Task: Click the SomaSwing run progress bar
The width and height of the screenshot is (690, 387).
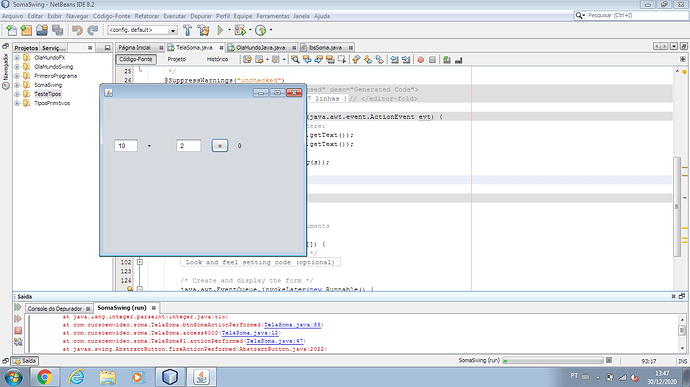Action: click(553, 361)
